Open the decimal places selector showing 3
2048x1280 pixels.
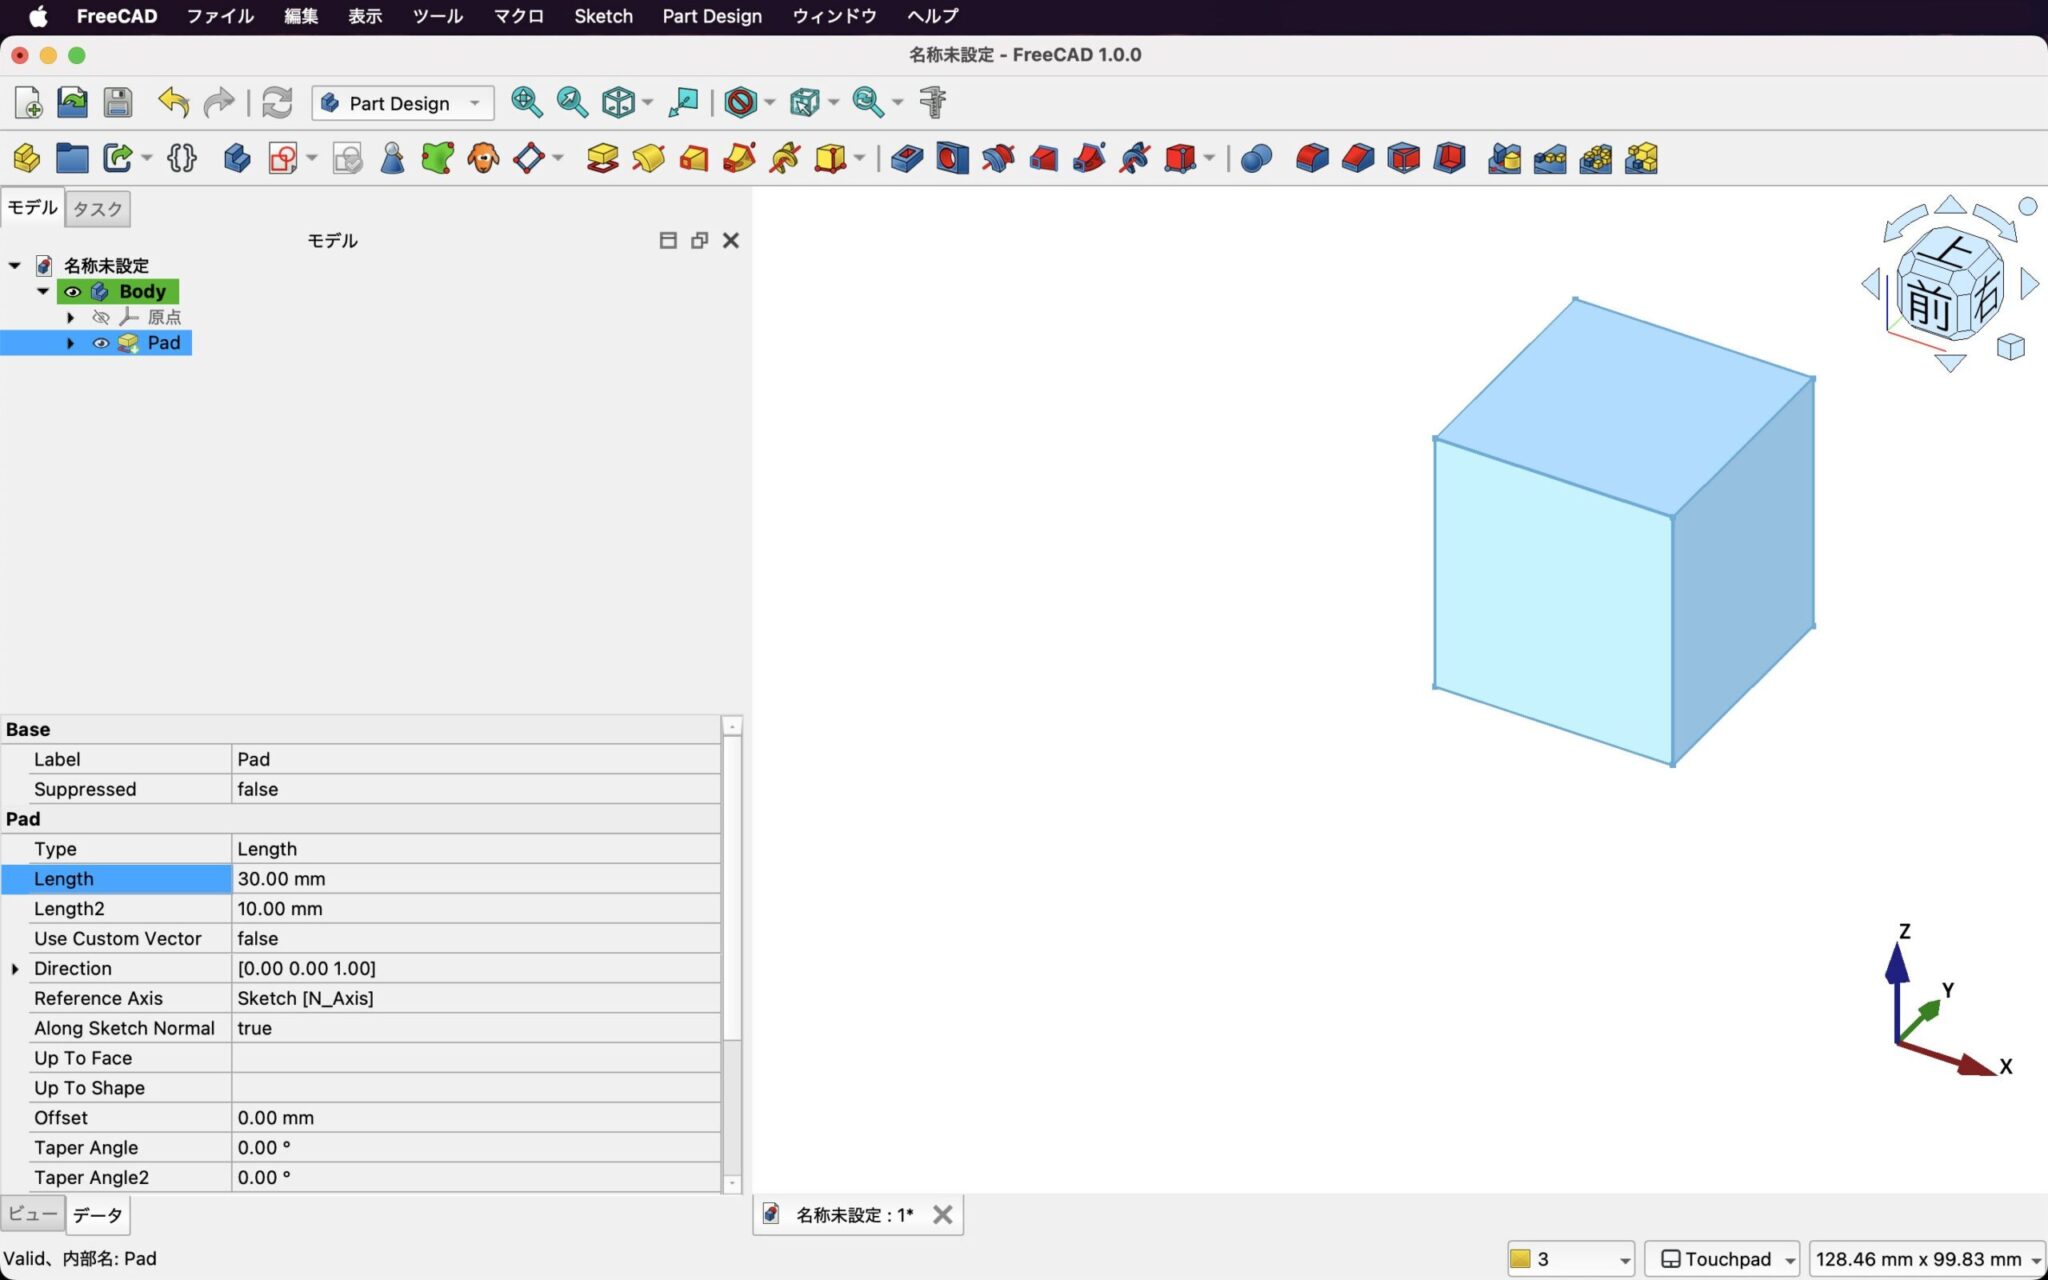(1569, 1258)
